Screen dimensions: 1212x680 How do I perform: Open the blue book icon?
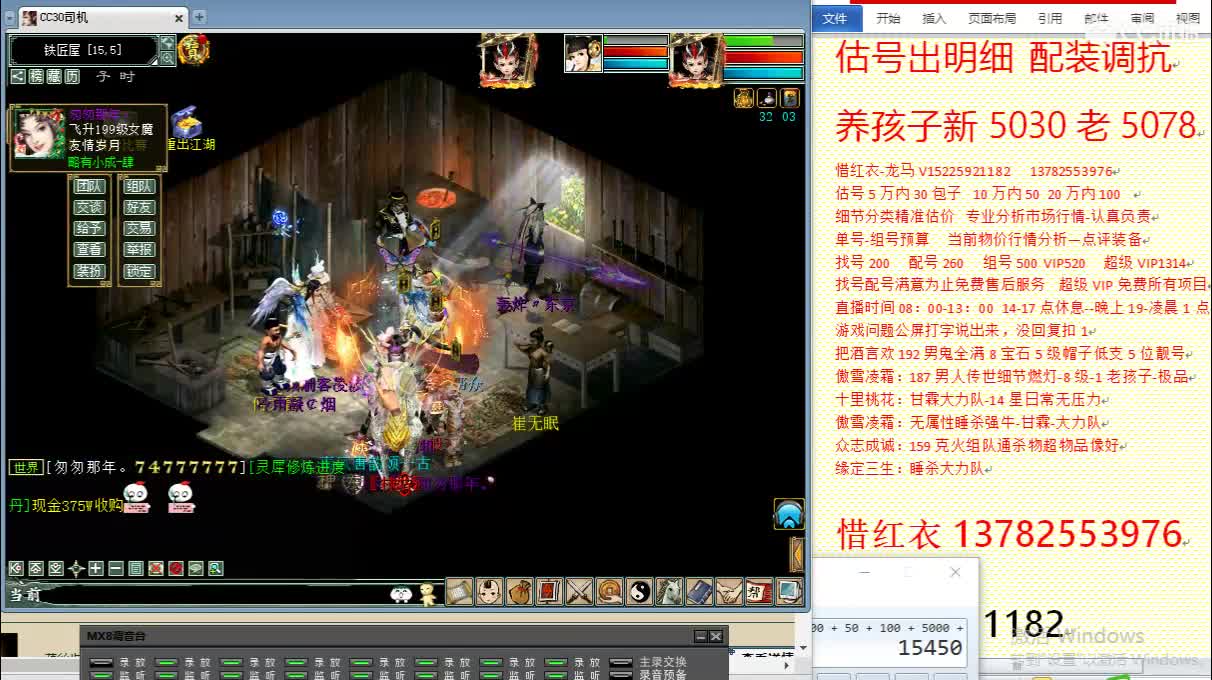(x=699, y=591)
